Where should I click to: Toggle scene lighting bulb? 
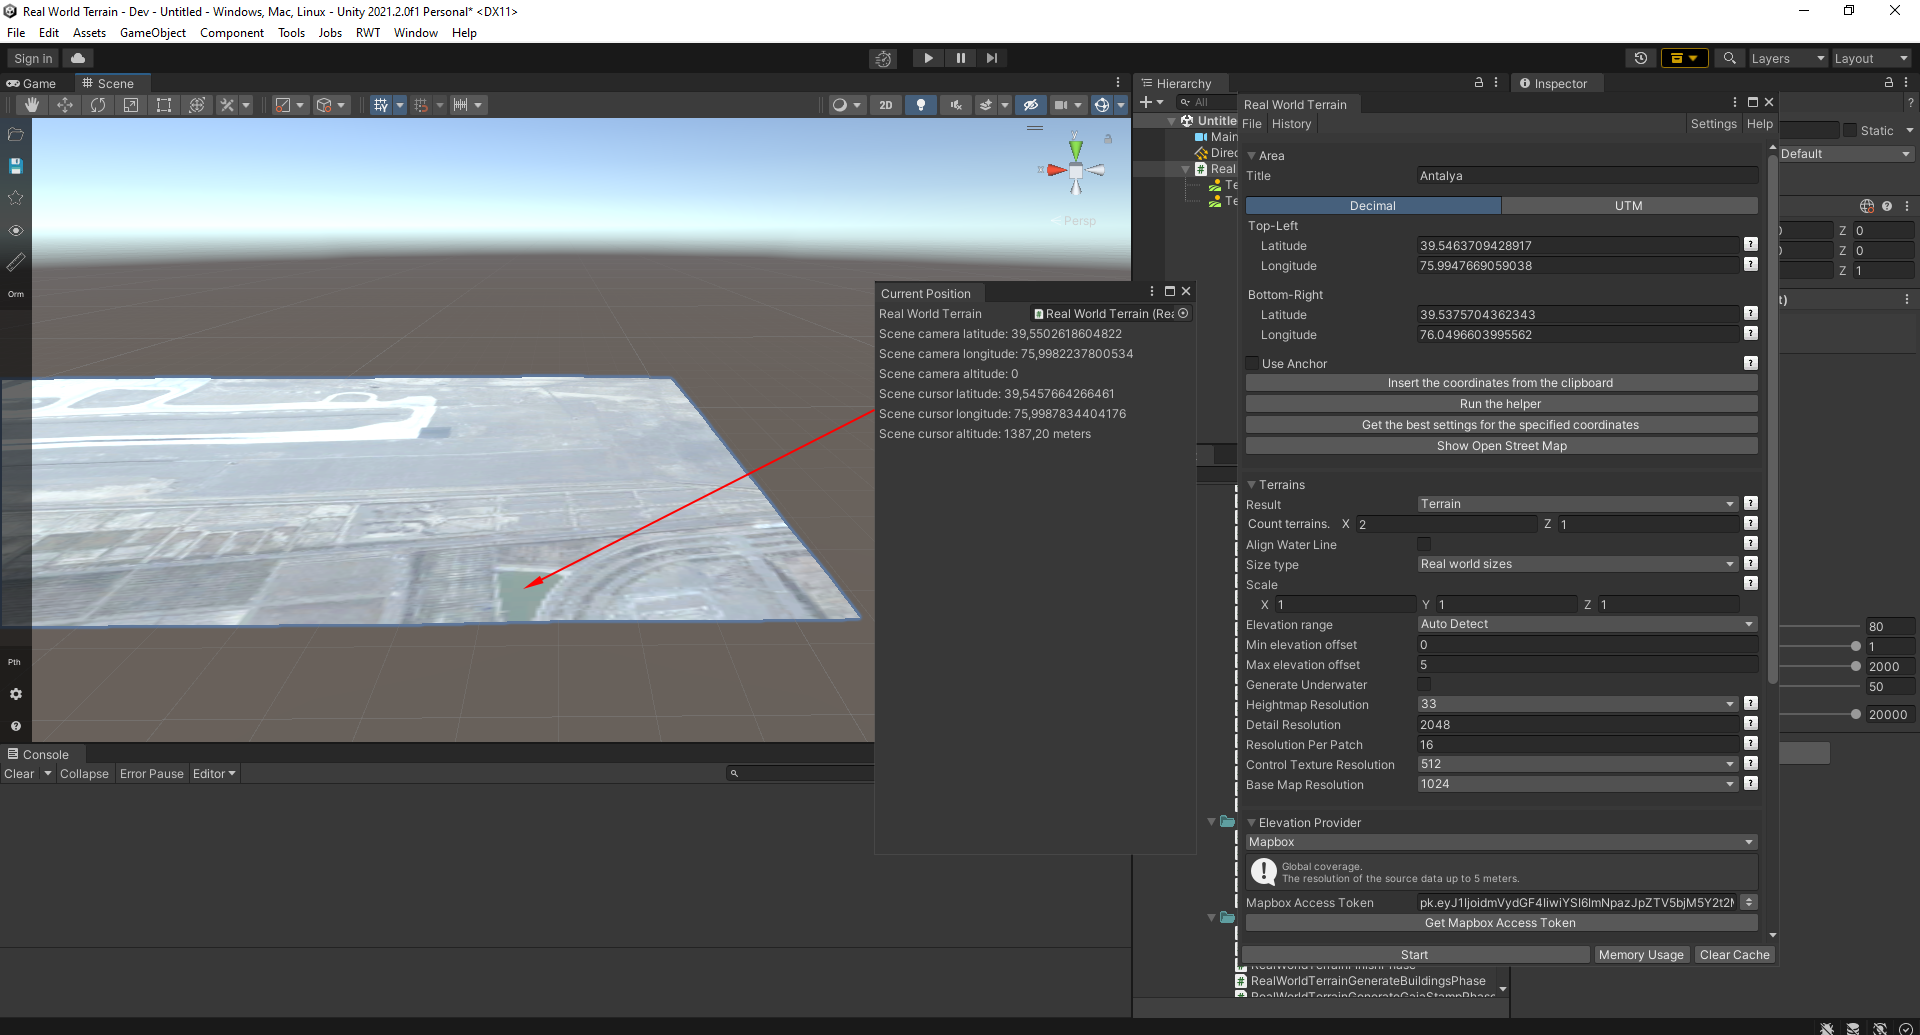click(x=921, y=105)
